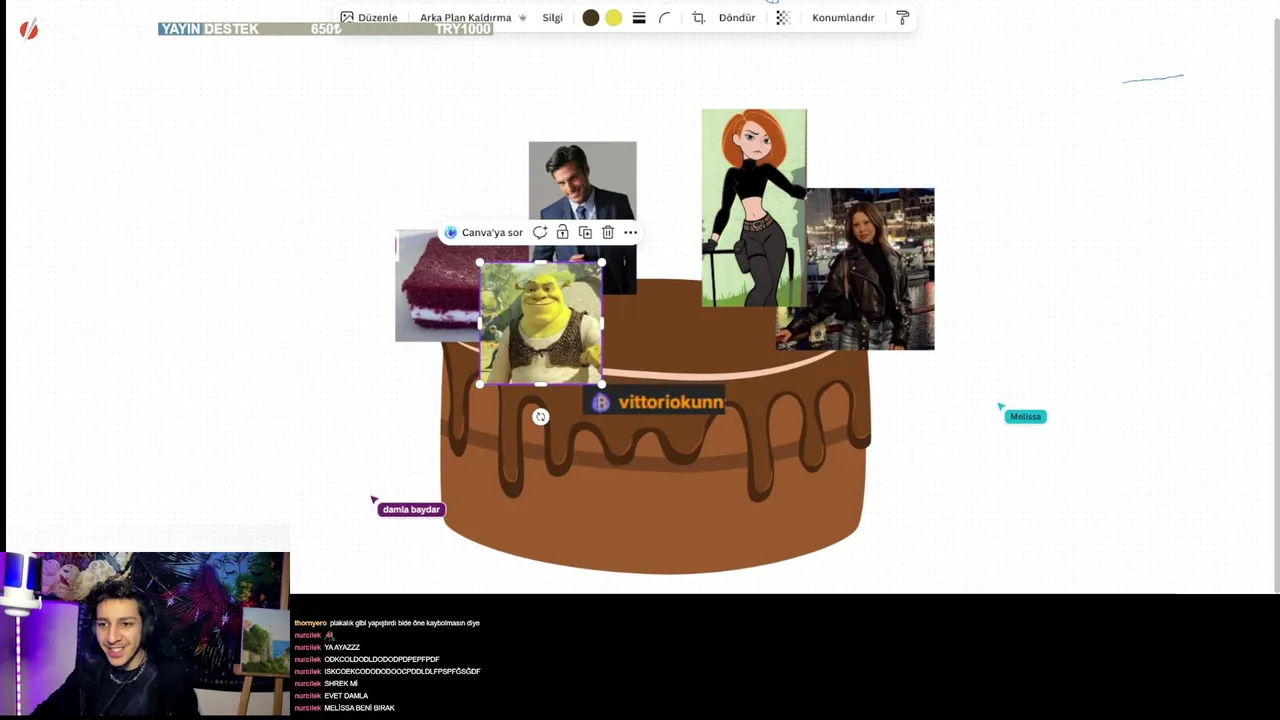Click the YAYIN DESTEK donation goal bar
This screenshot has height=720, width=1280.
(325, 29)
